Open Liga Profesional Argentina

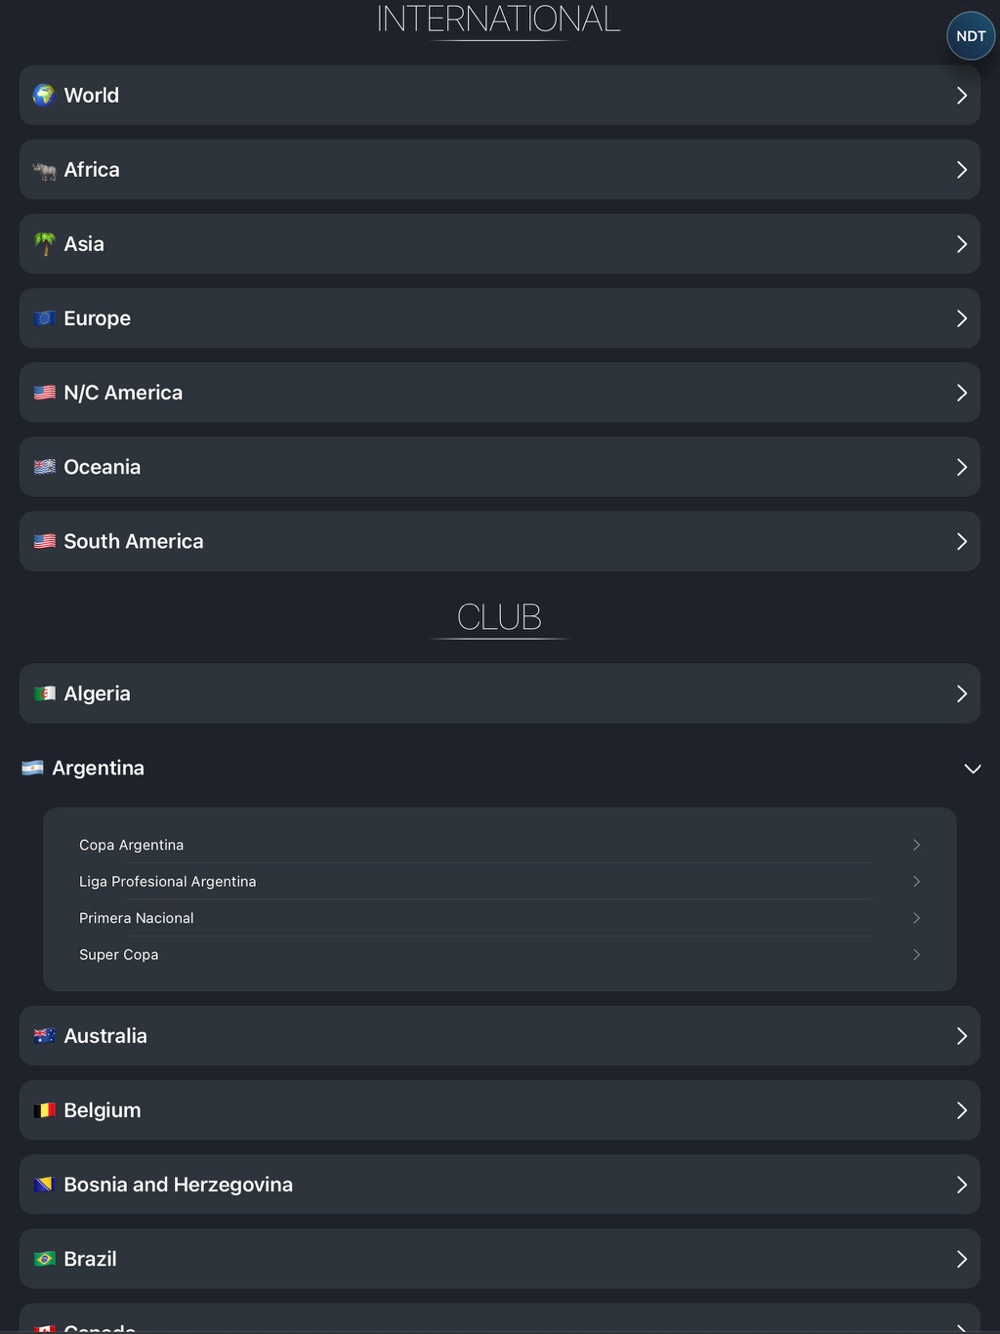(x=168, y=881)
